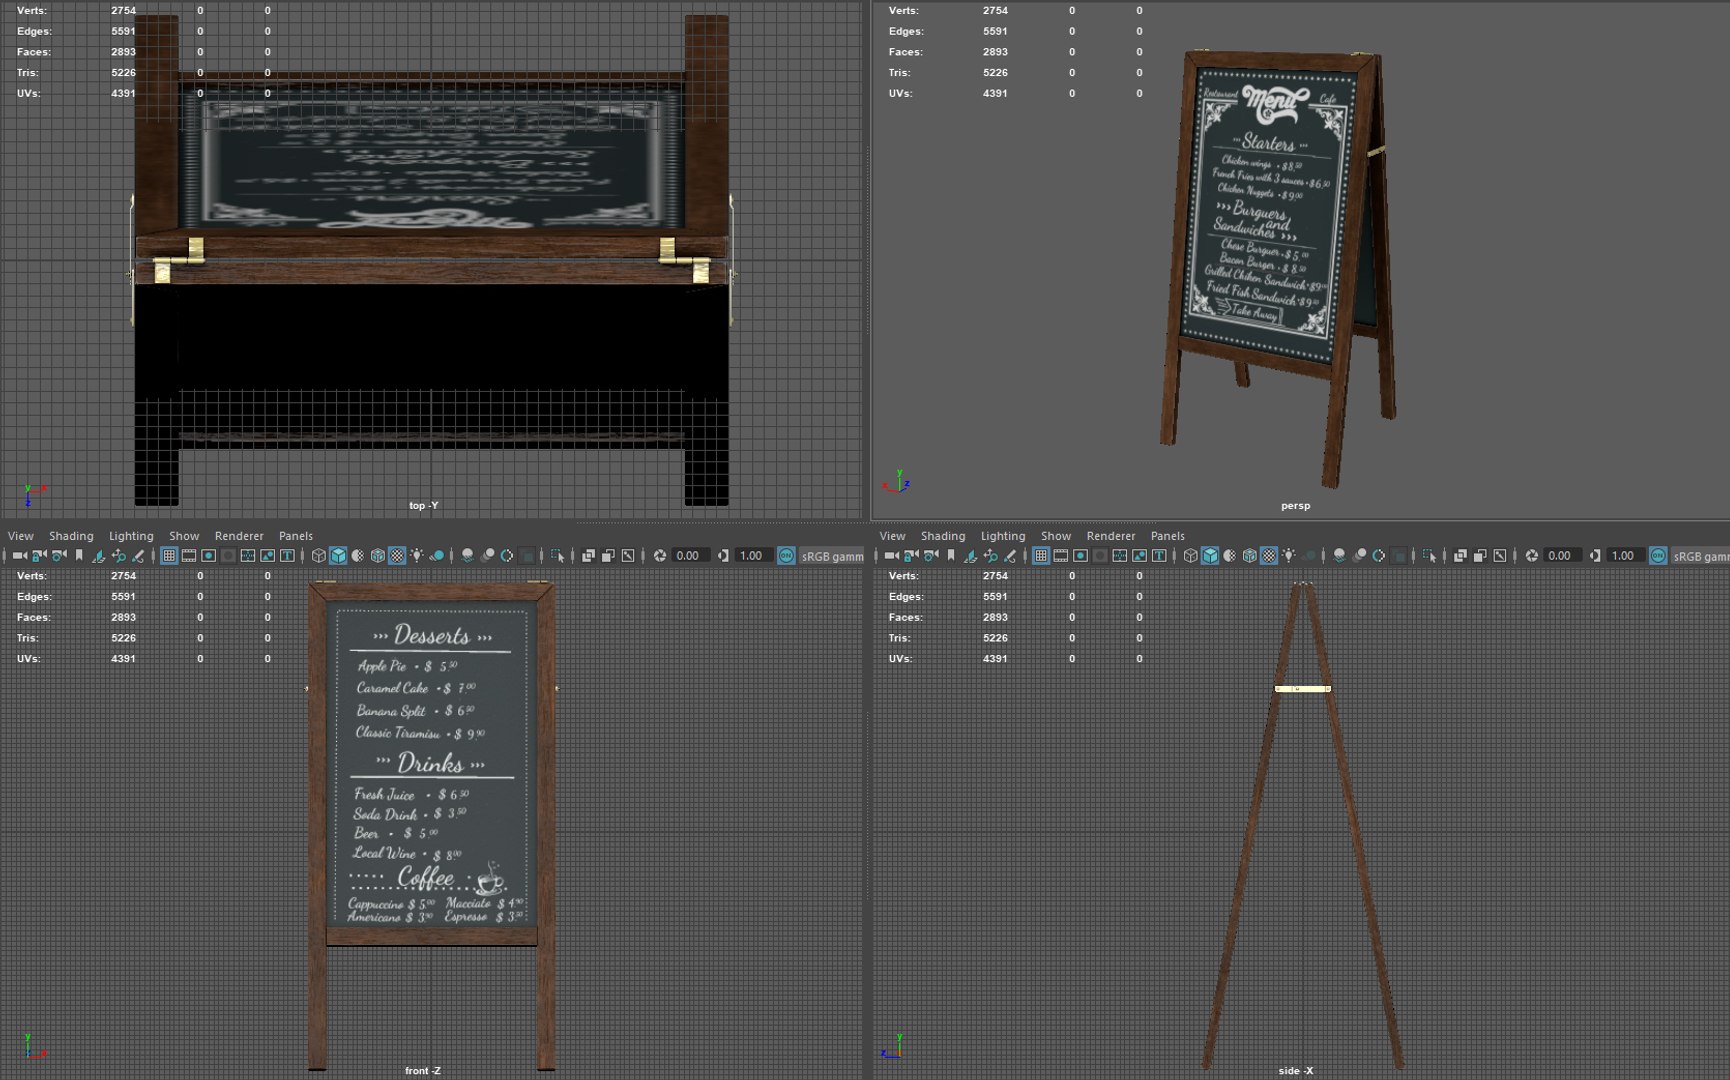Screen dimensions: 1730x1080
Task: Click X-Ray Joints icon in front view toolbar
Action: tap(628, 556)
